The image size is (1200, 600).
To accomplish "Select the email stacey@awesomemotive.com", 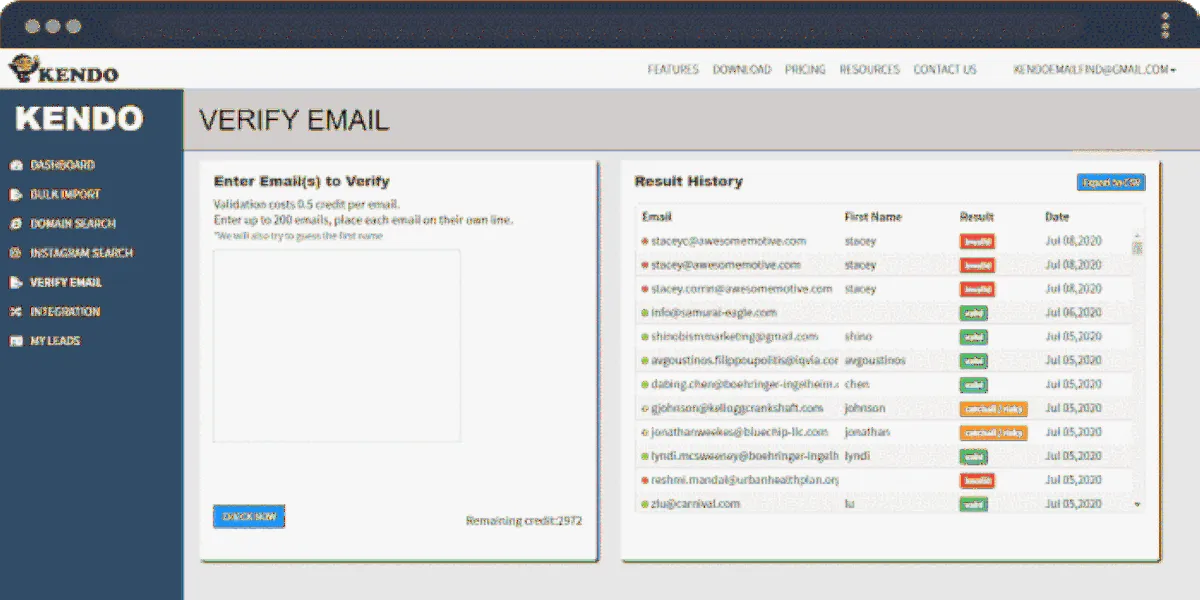I will click(x=726, y=265).
